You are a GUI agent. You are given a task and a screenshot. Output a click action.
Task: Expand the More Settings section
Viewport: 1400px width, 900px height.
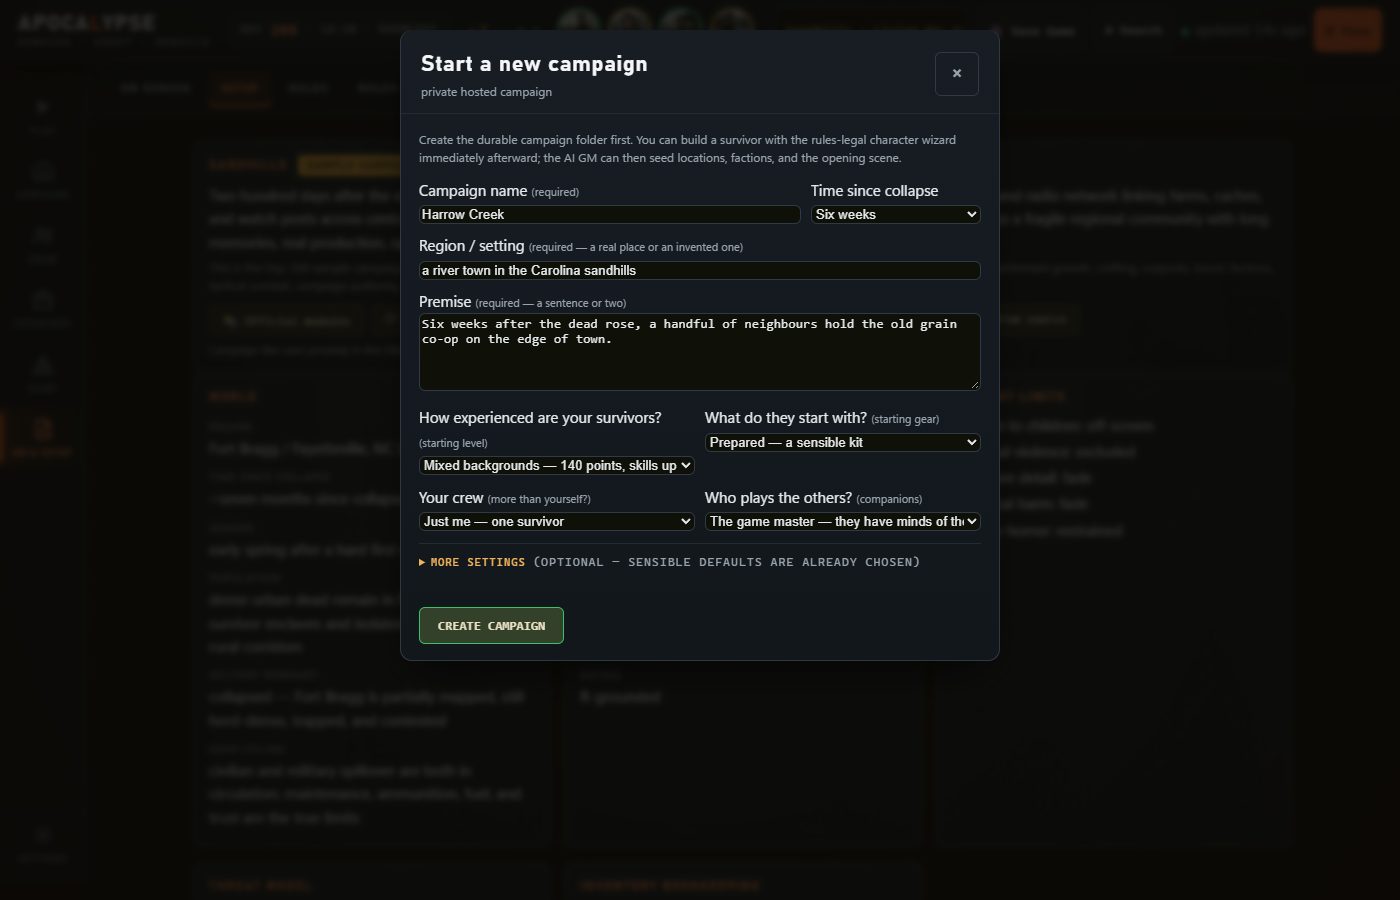(x=669, y=562)
